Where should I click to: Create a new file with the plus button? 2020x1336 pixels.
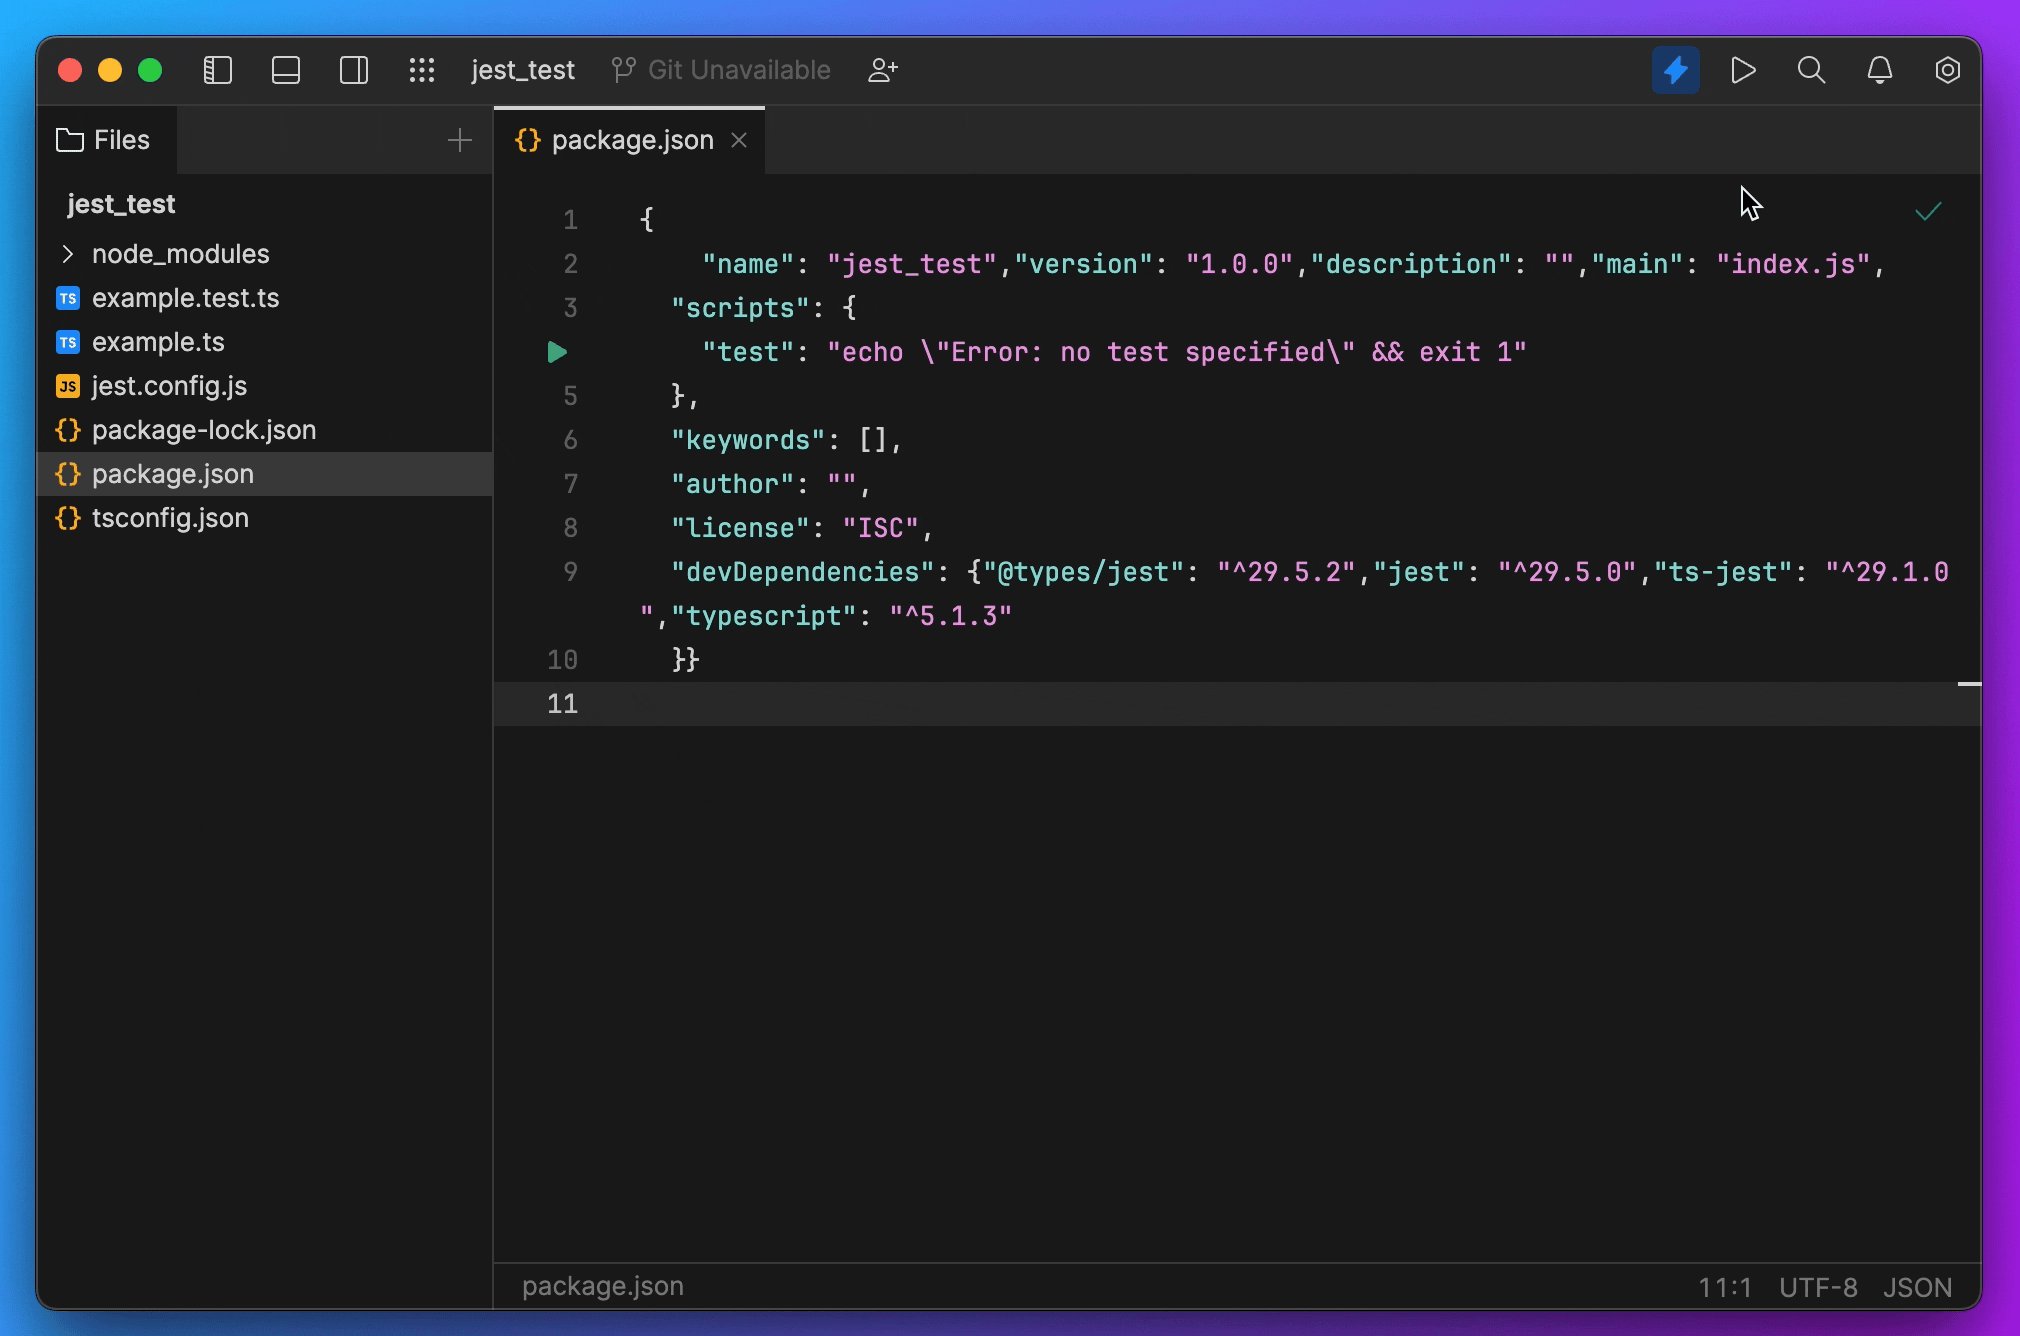coord(459,140)
